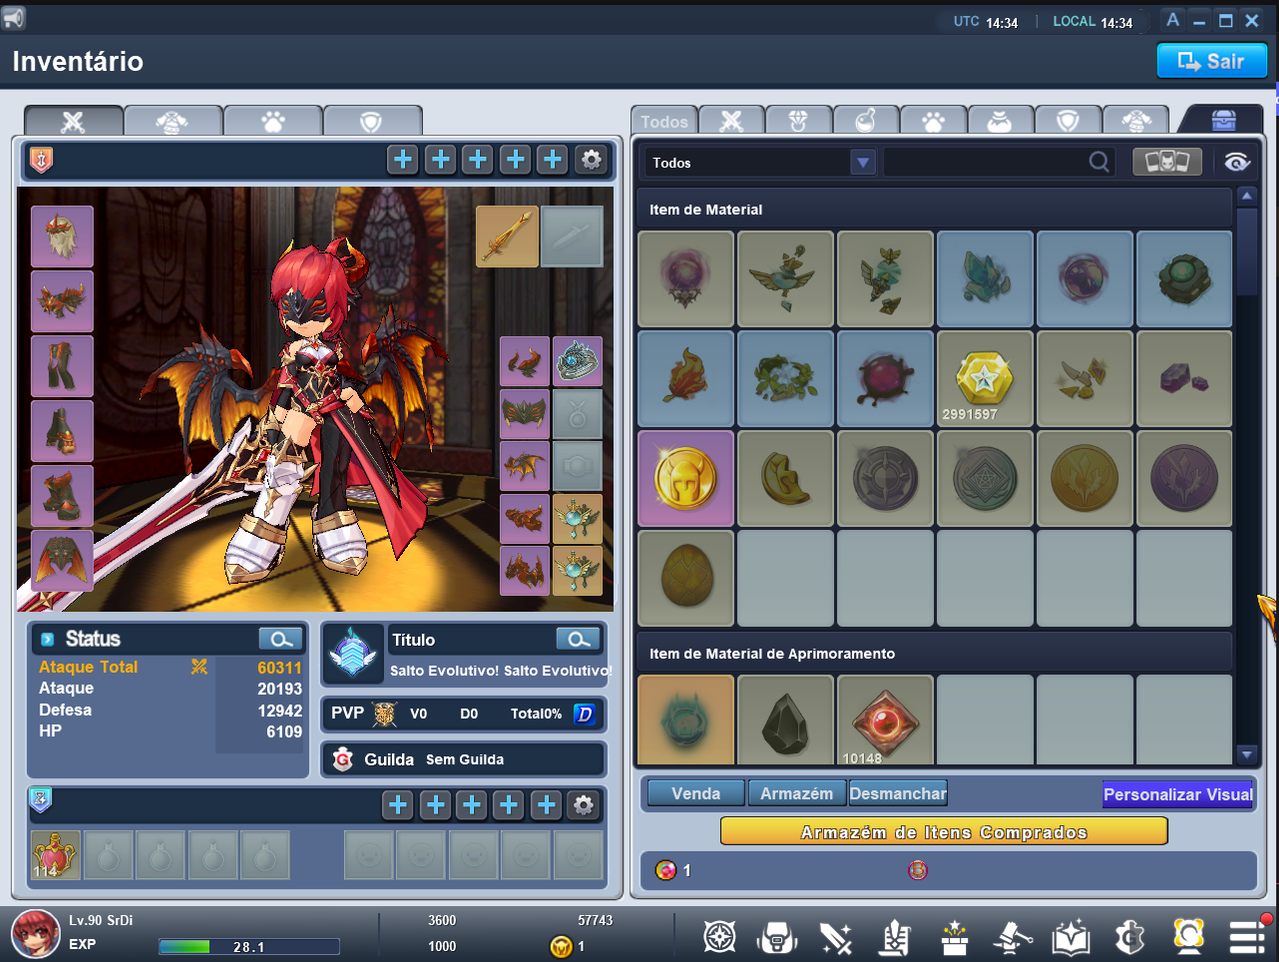Click the Armazém storage button
The image size is (1279, 962).
click(x=796, y=793)
